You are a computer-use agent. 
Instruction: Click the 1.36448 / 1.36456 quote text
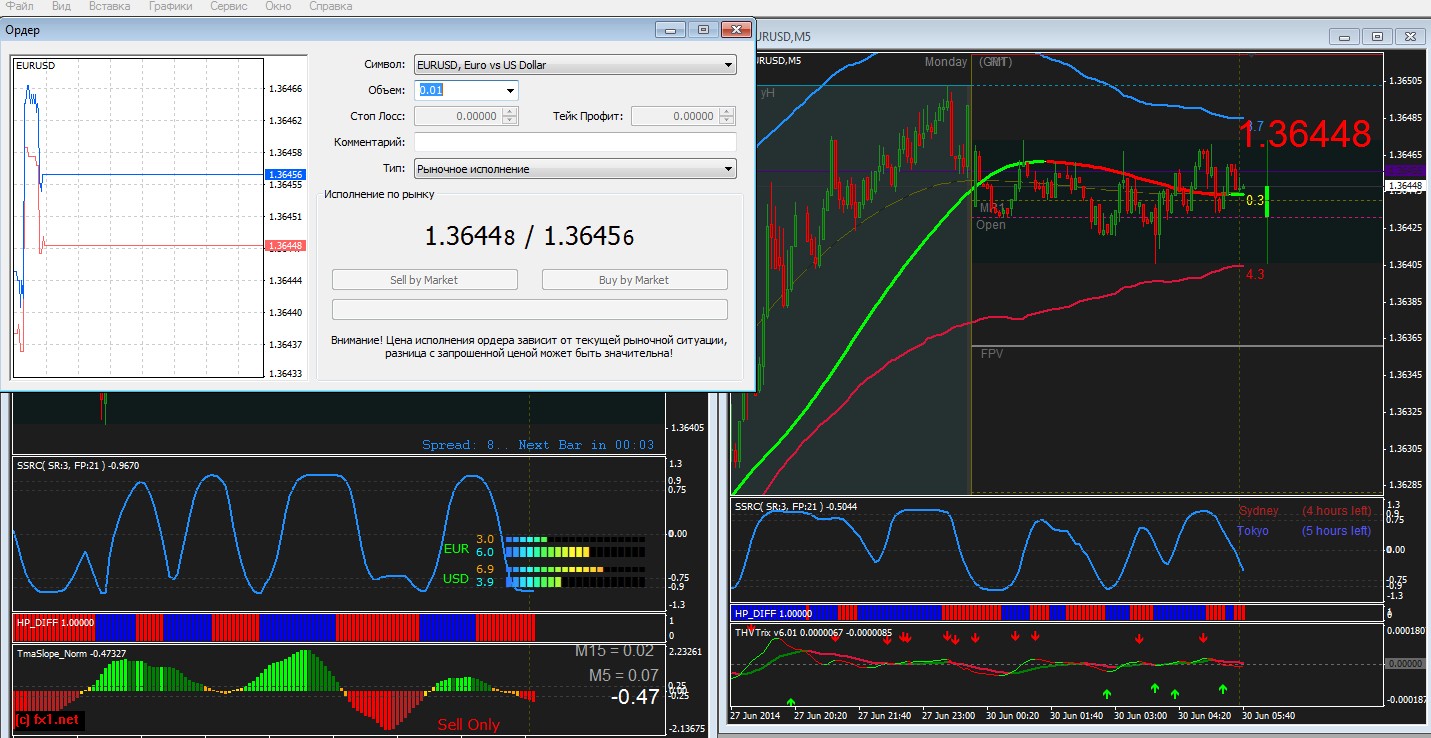pyautogui.click(x=529, y=237)
